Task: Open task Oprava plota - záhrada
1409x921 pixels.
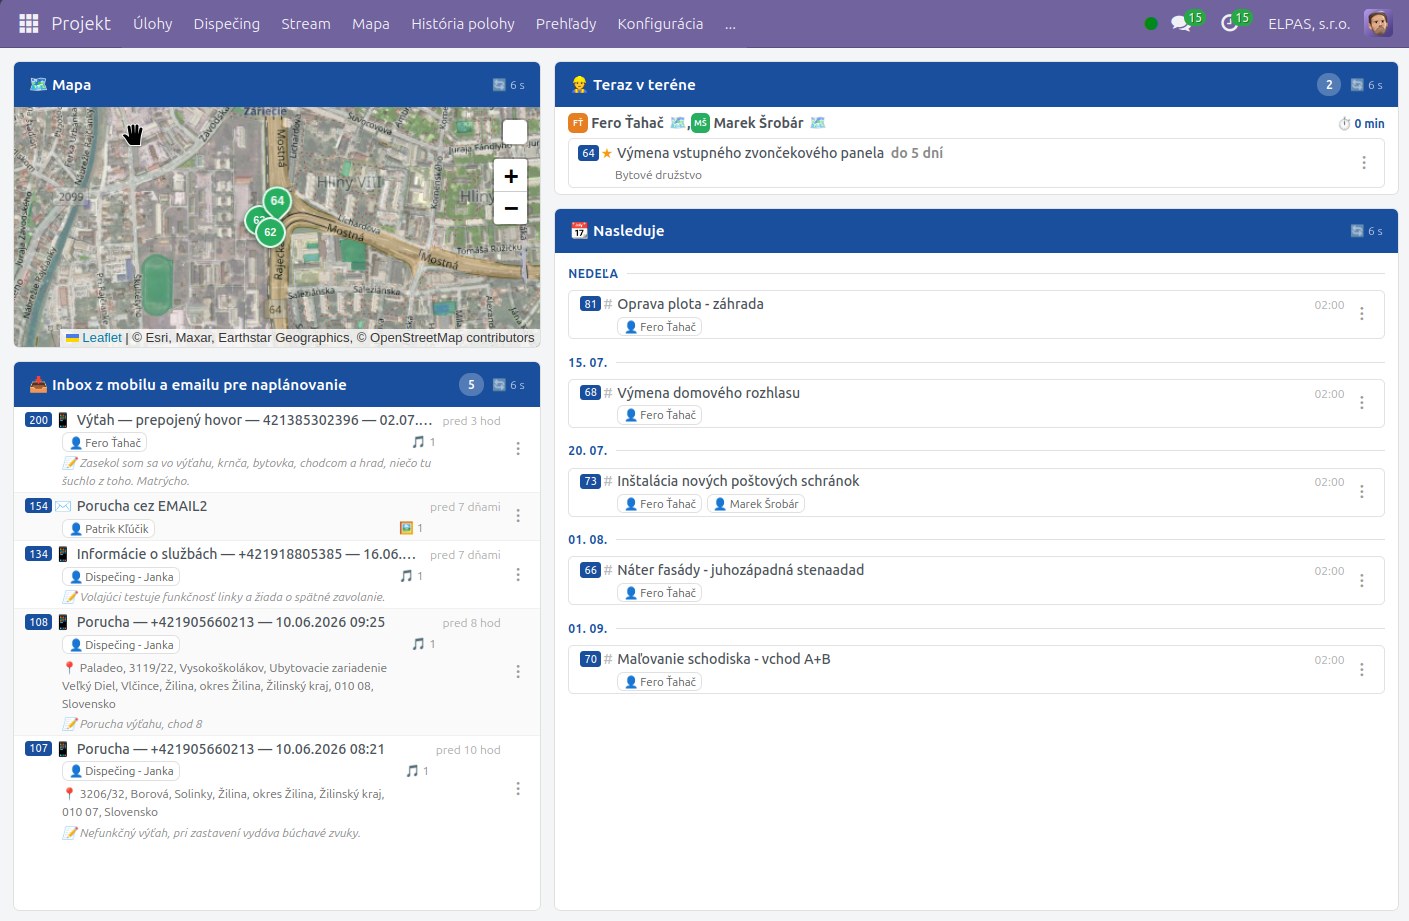Action: pos(690,304)
